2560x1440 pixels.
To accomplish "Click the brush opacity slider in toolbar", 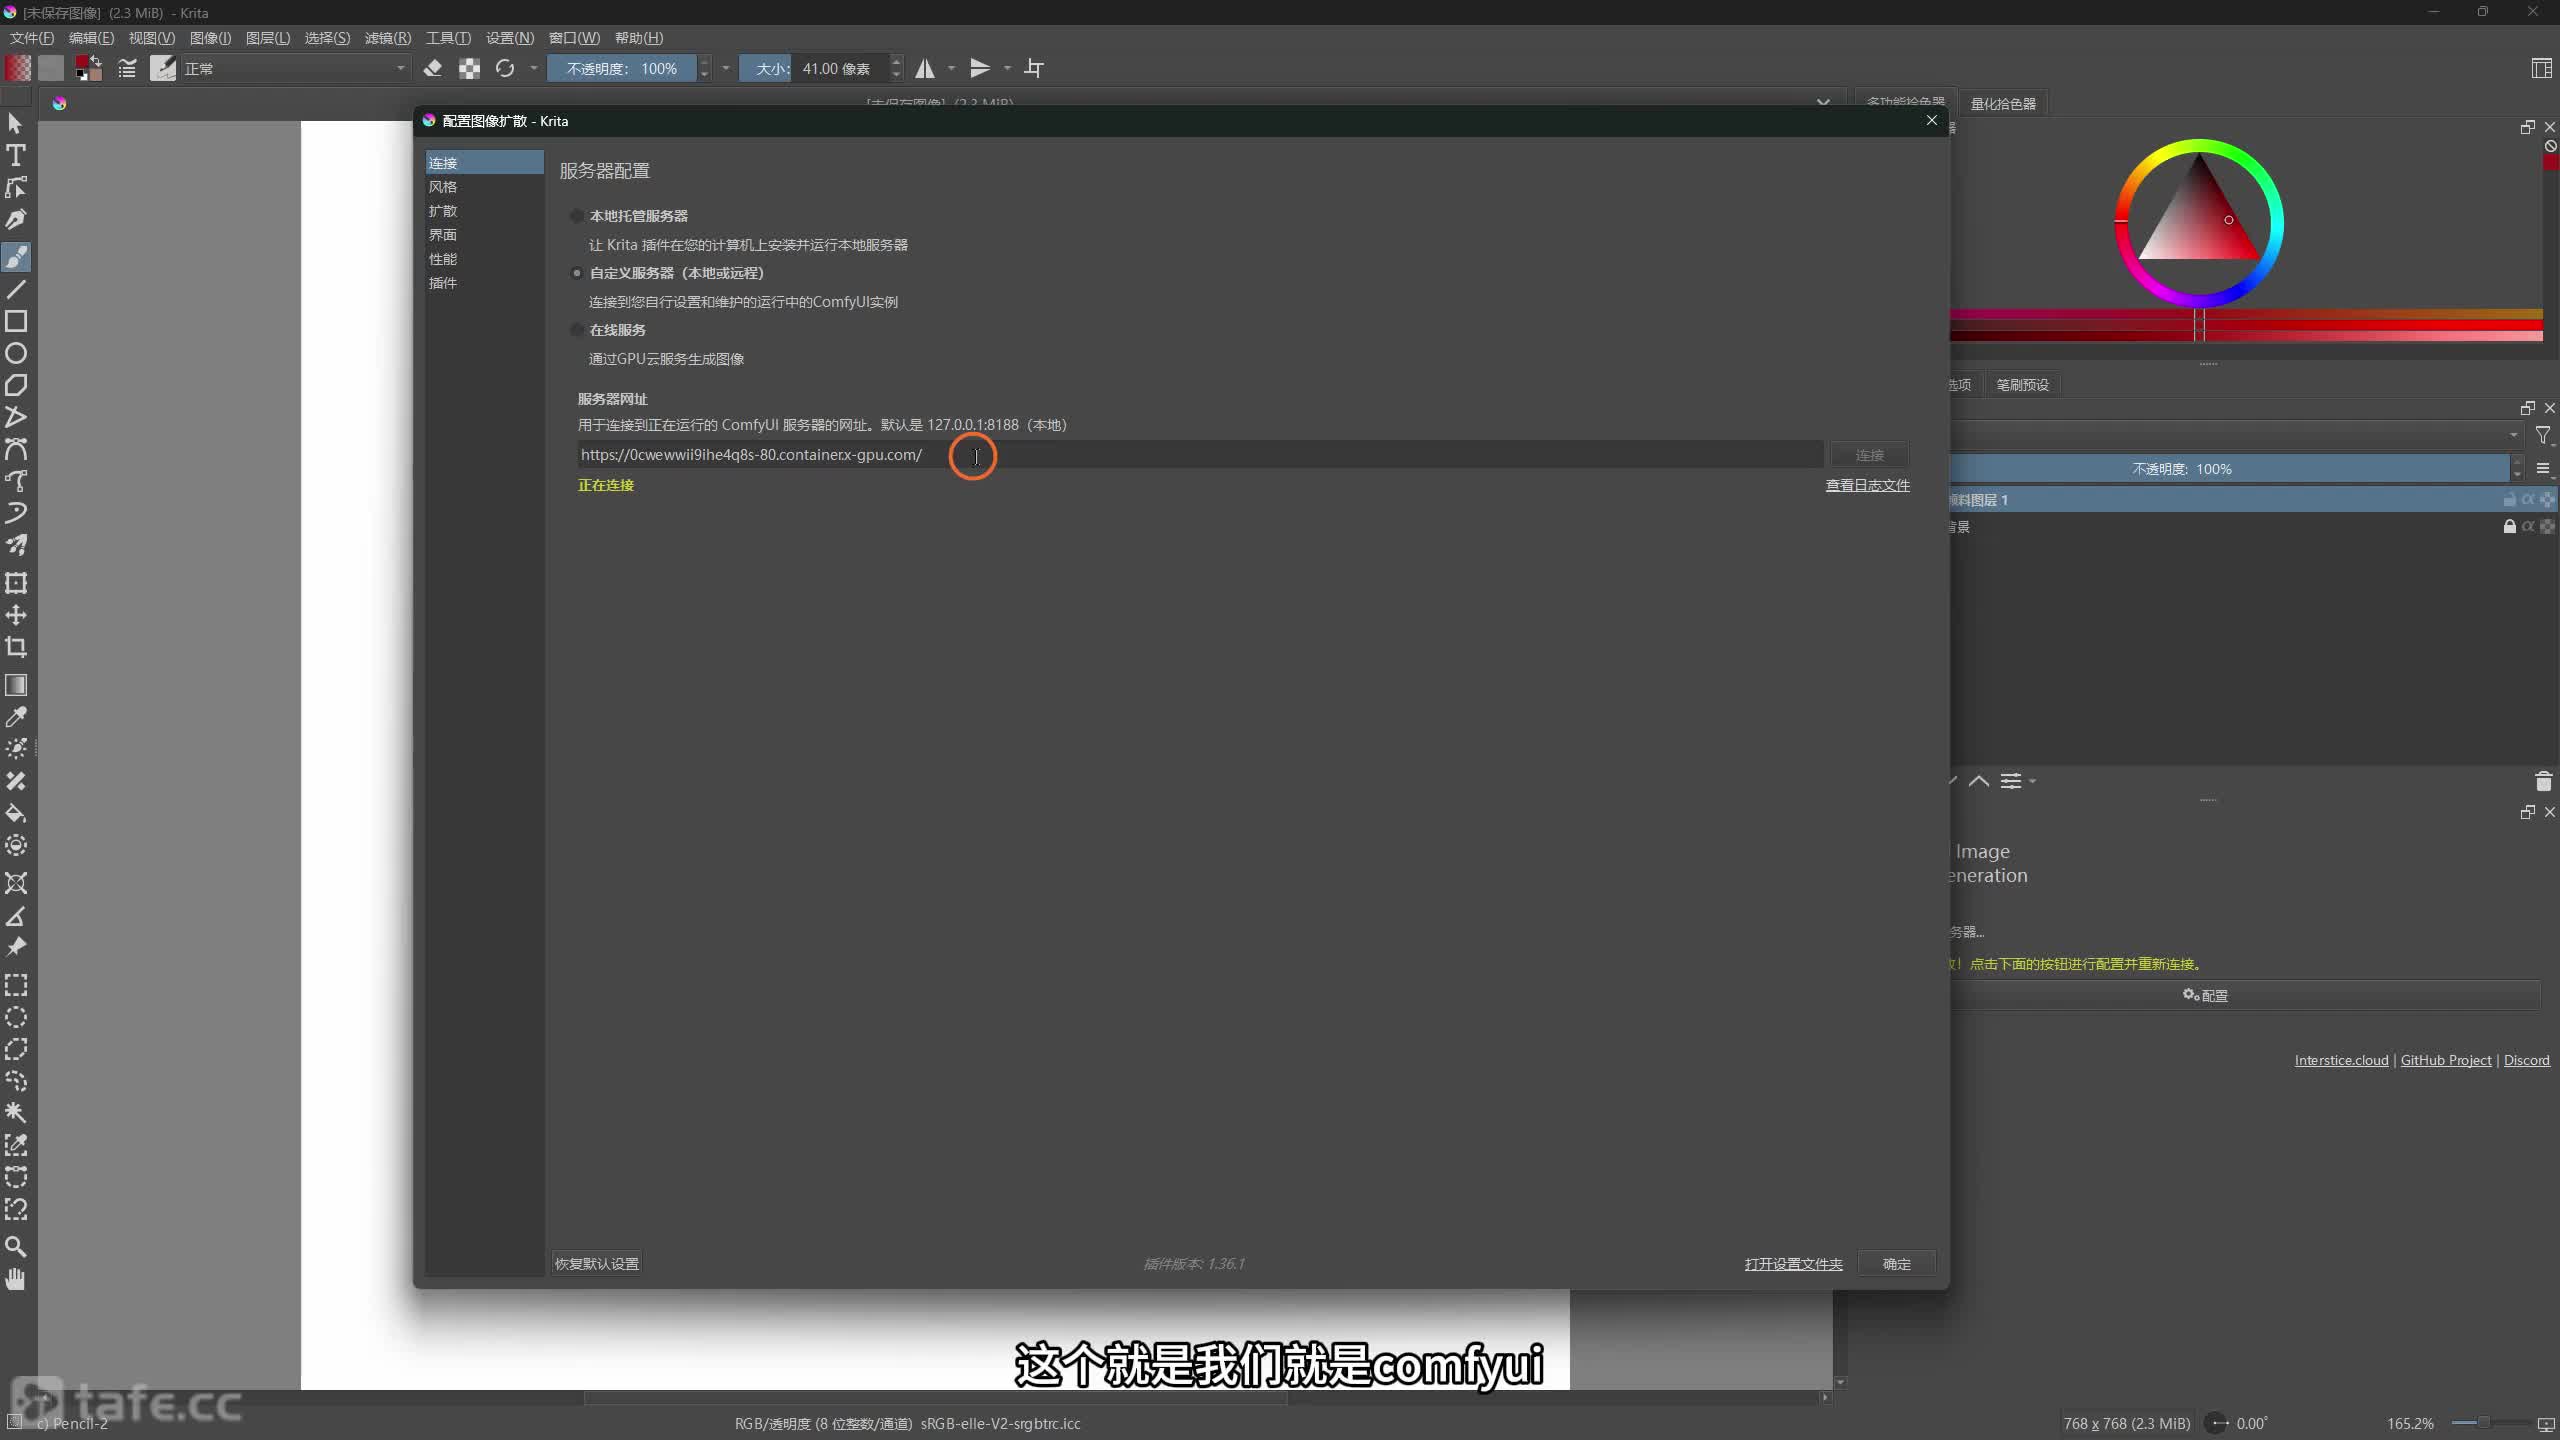I will tap(622, 68).
